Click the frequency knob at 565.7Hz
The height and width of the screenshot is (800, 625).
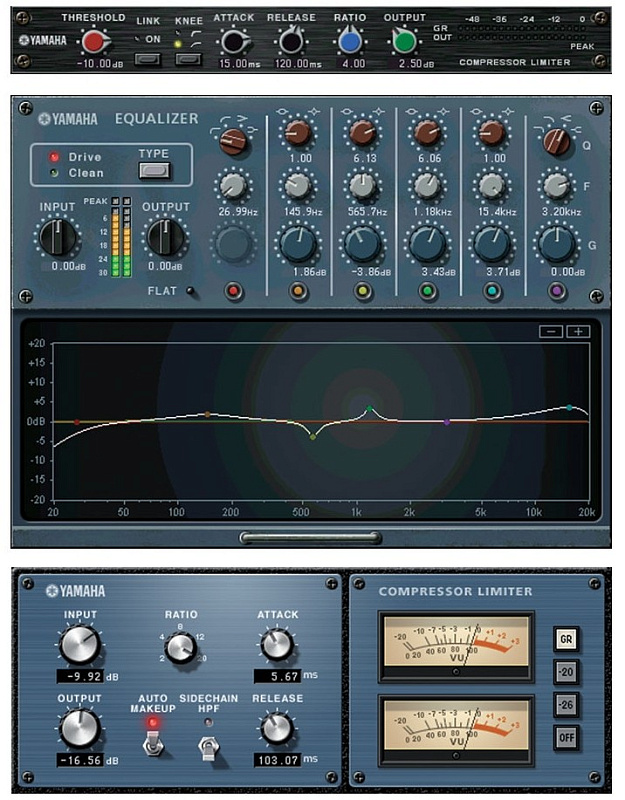click(363, 186)
